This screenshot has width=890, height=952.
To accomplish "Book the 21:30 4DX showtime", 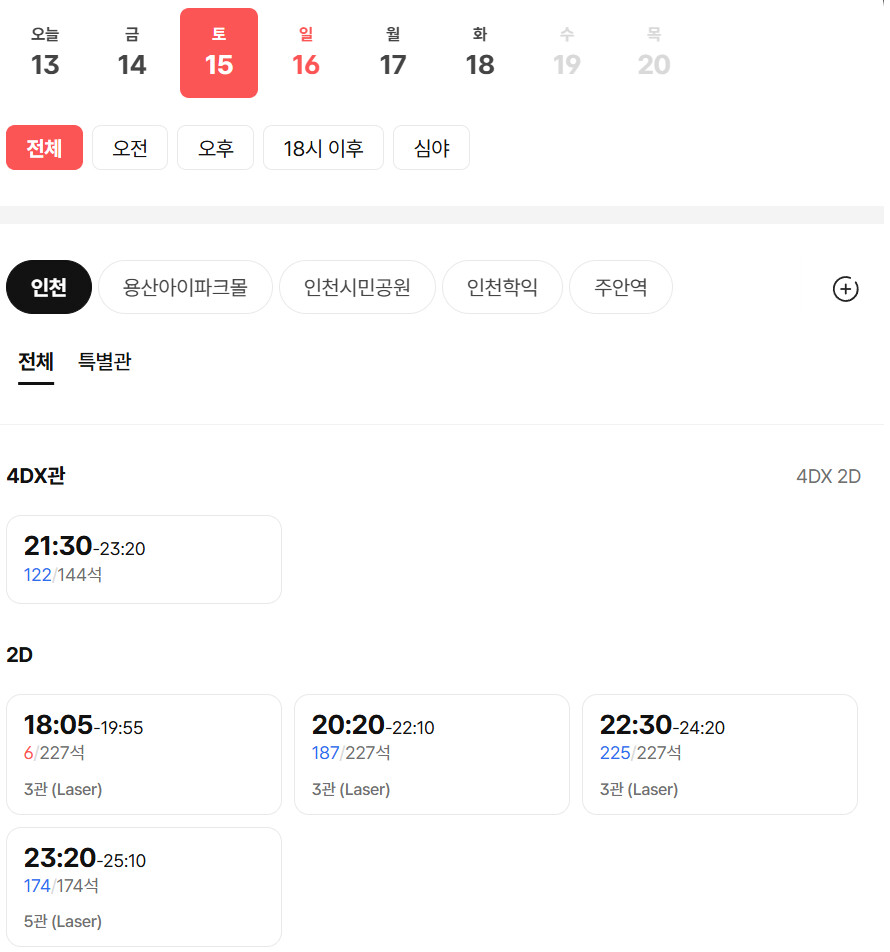I will point(144,559).
